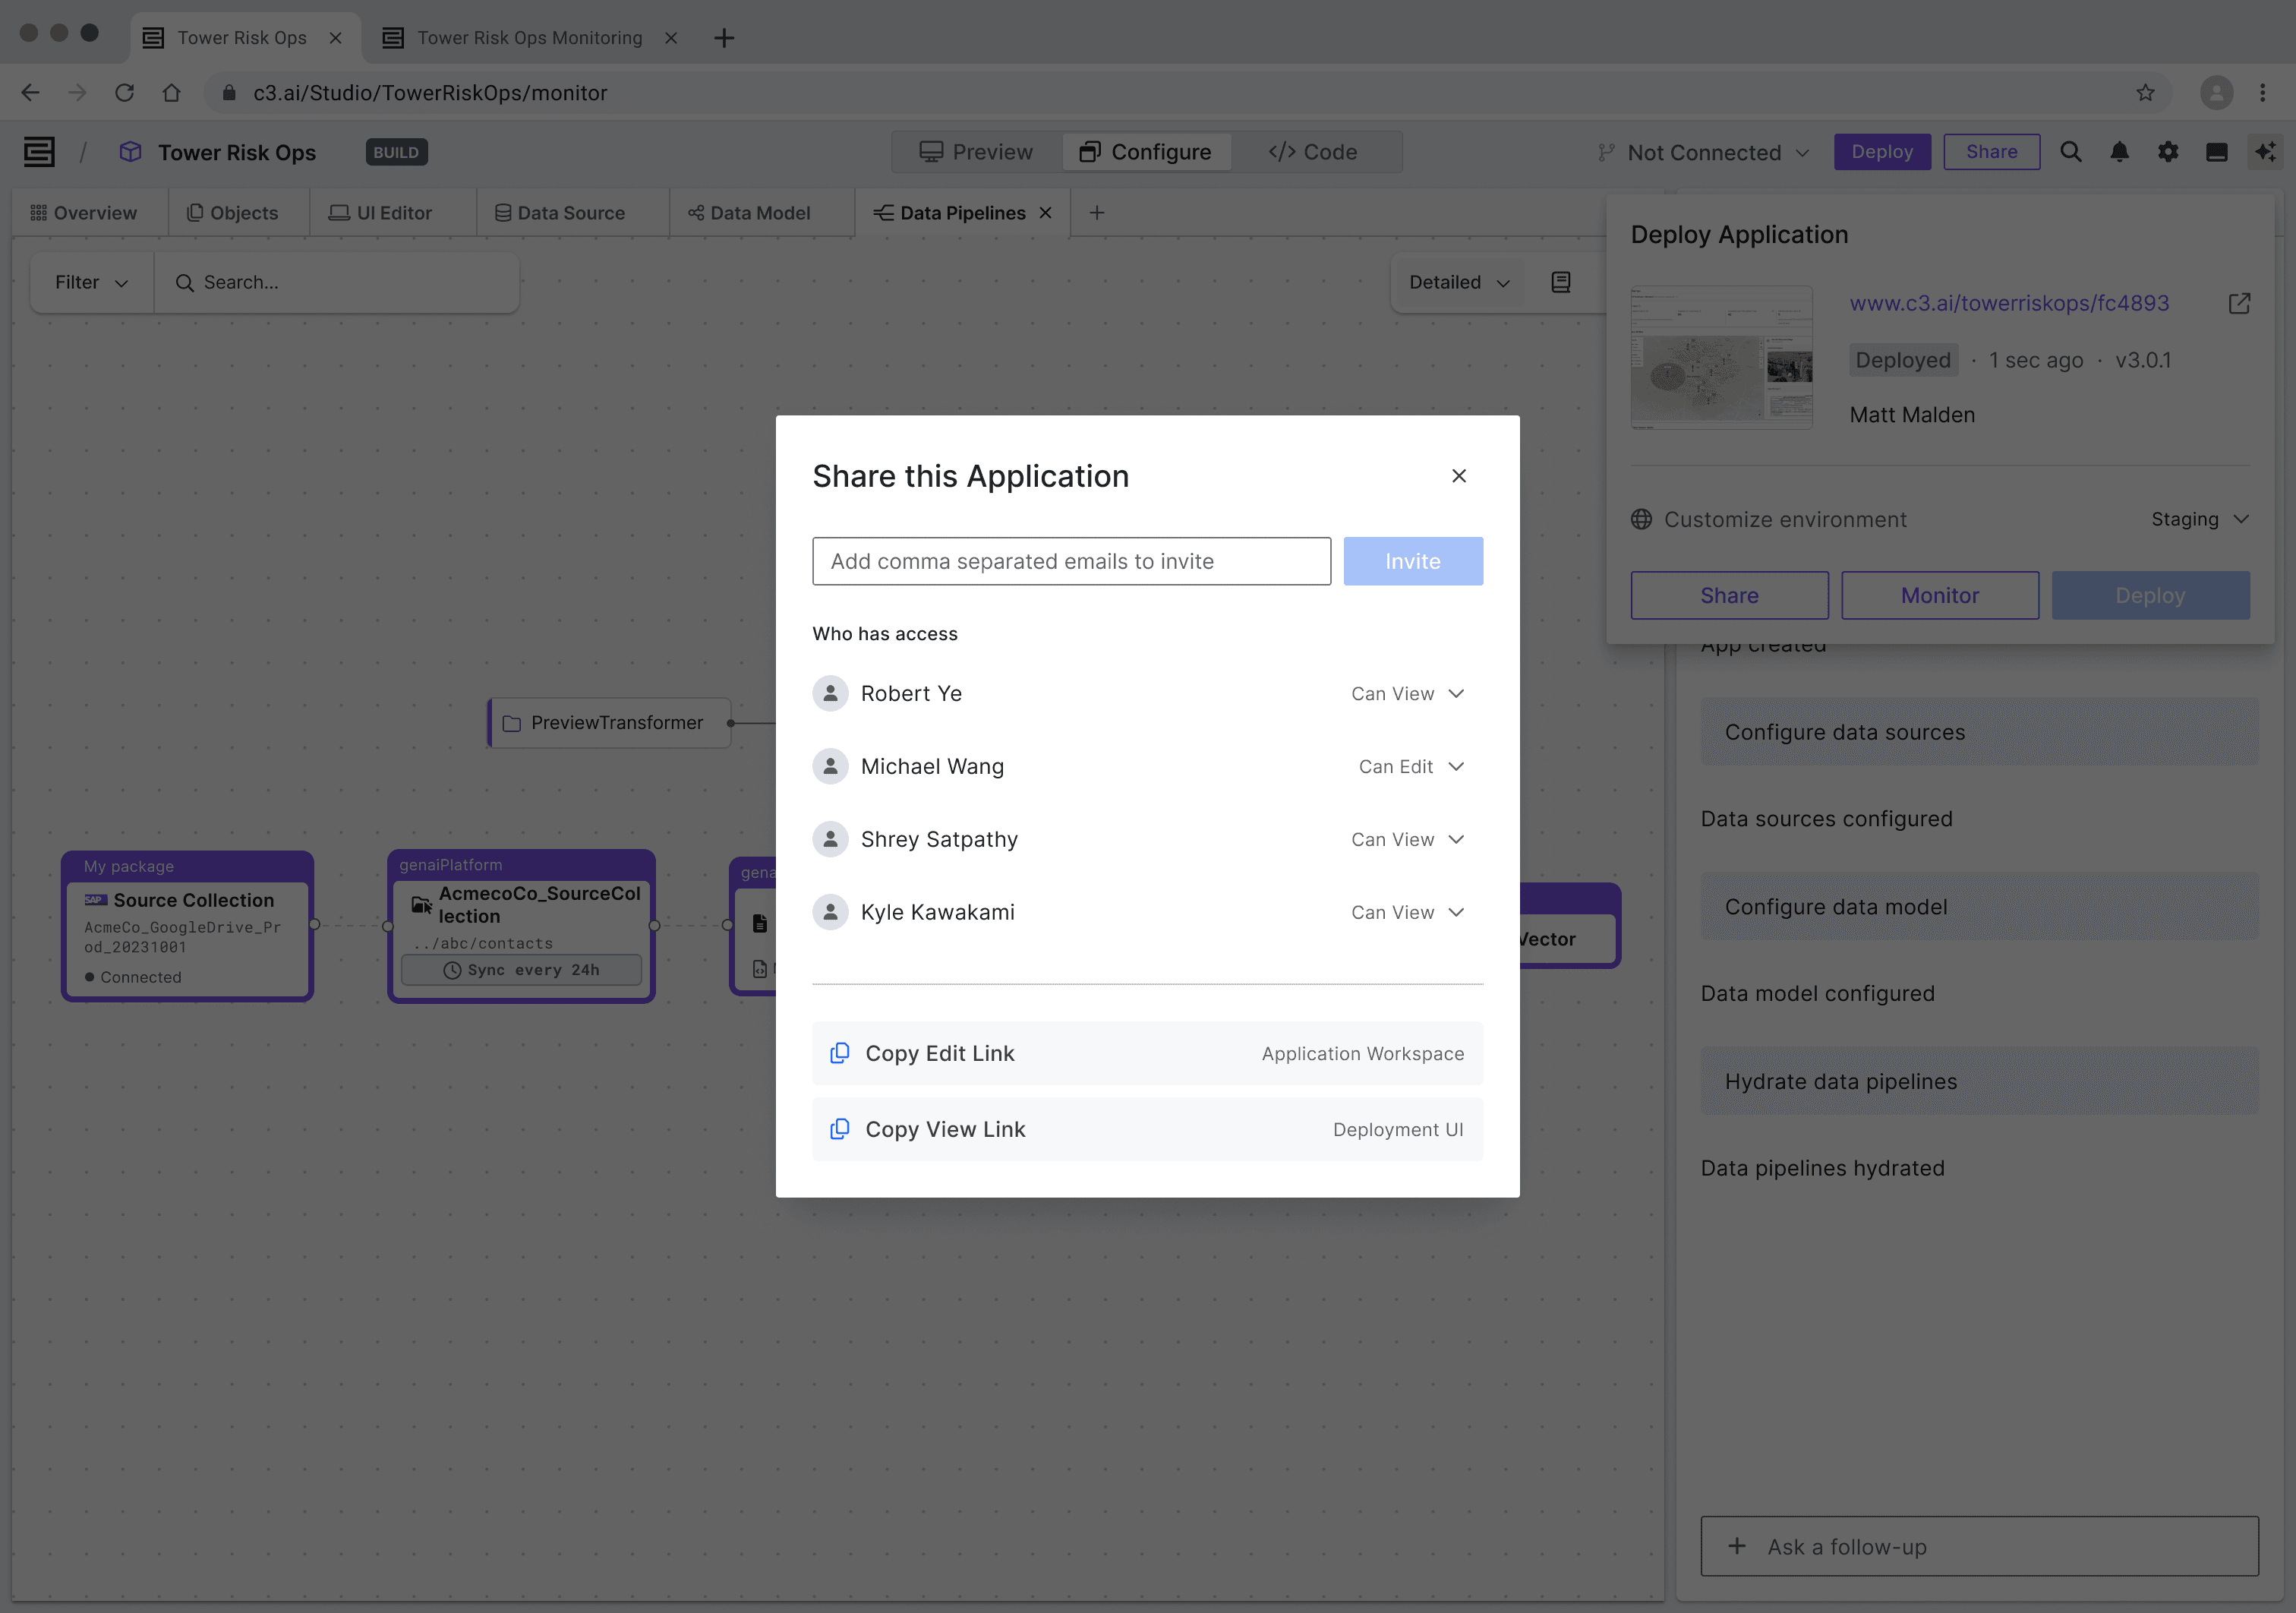
Task: Open the www.c3.ai/towerriskops/fc4893 link
Action: pyautogui.click(x=2008, y=303)
